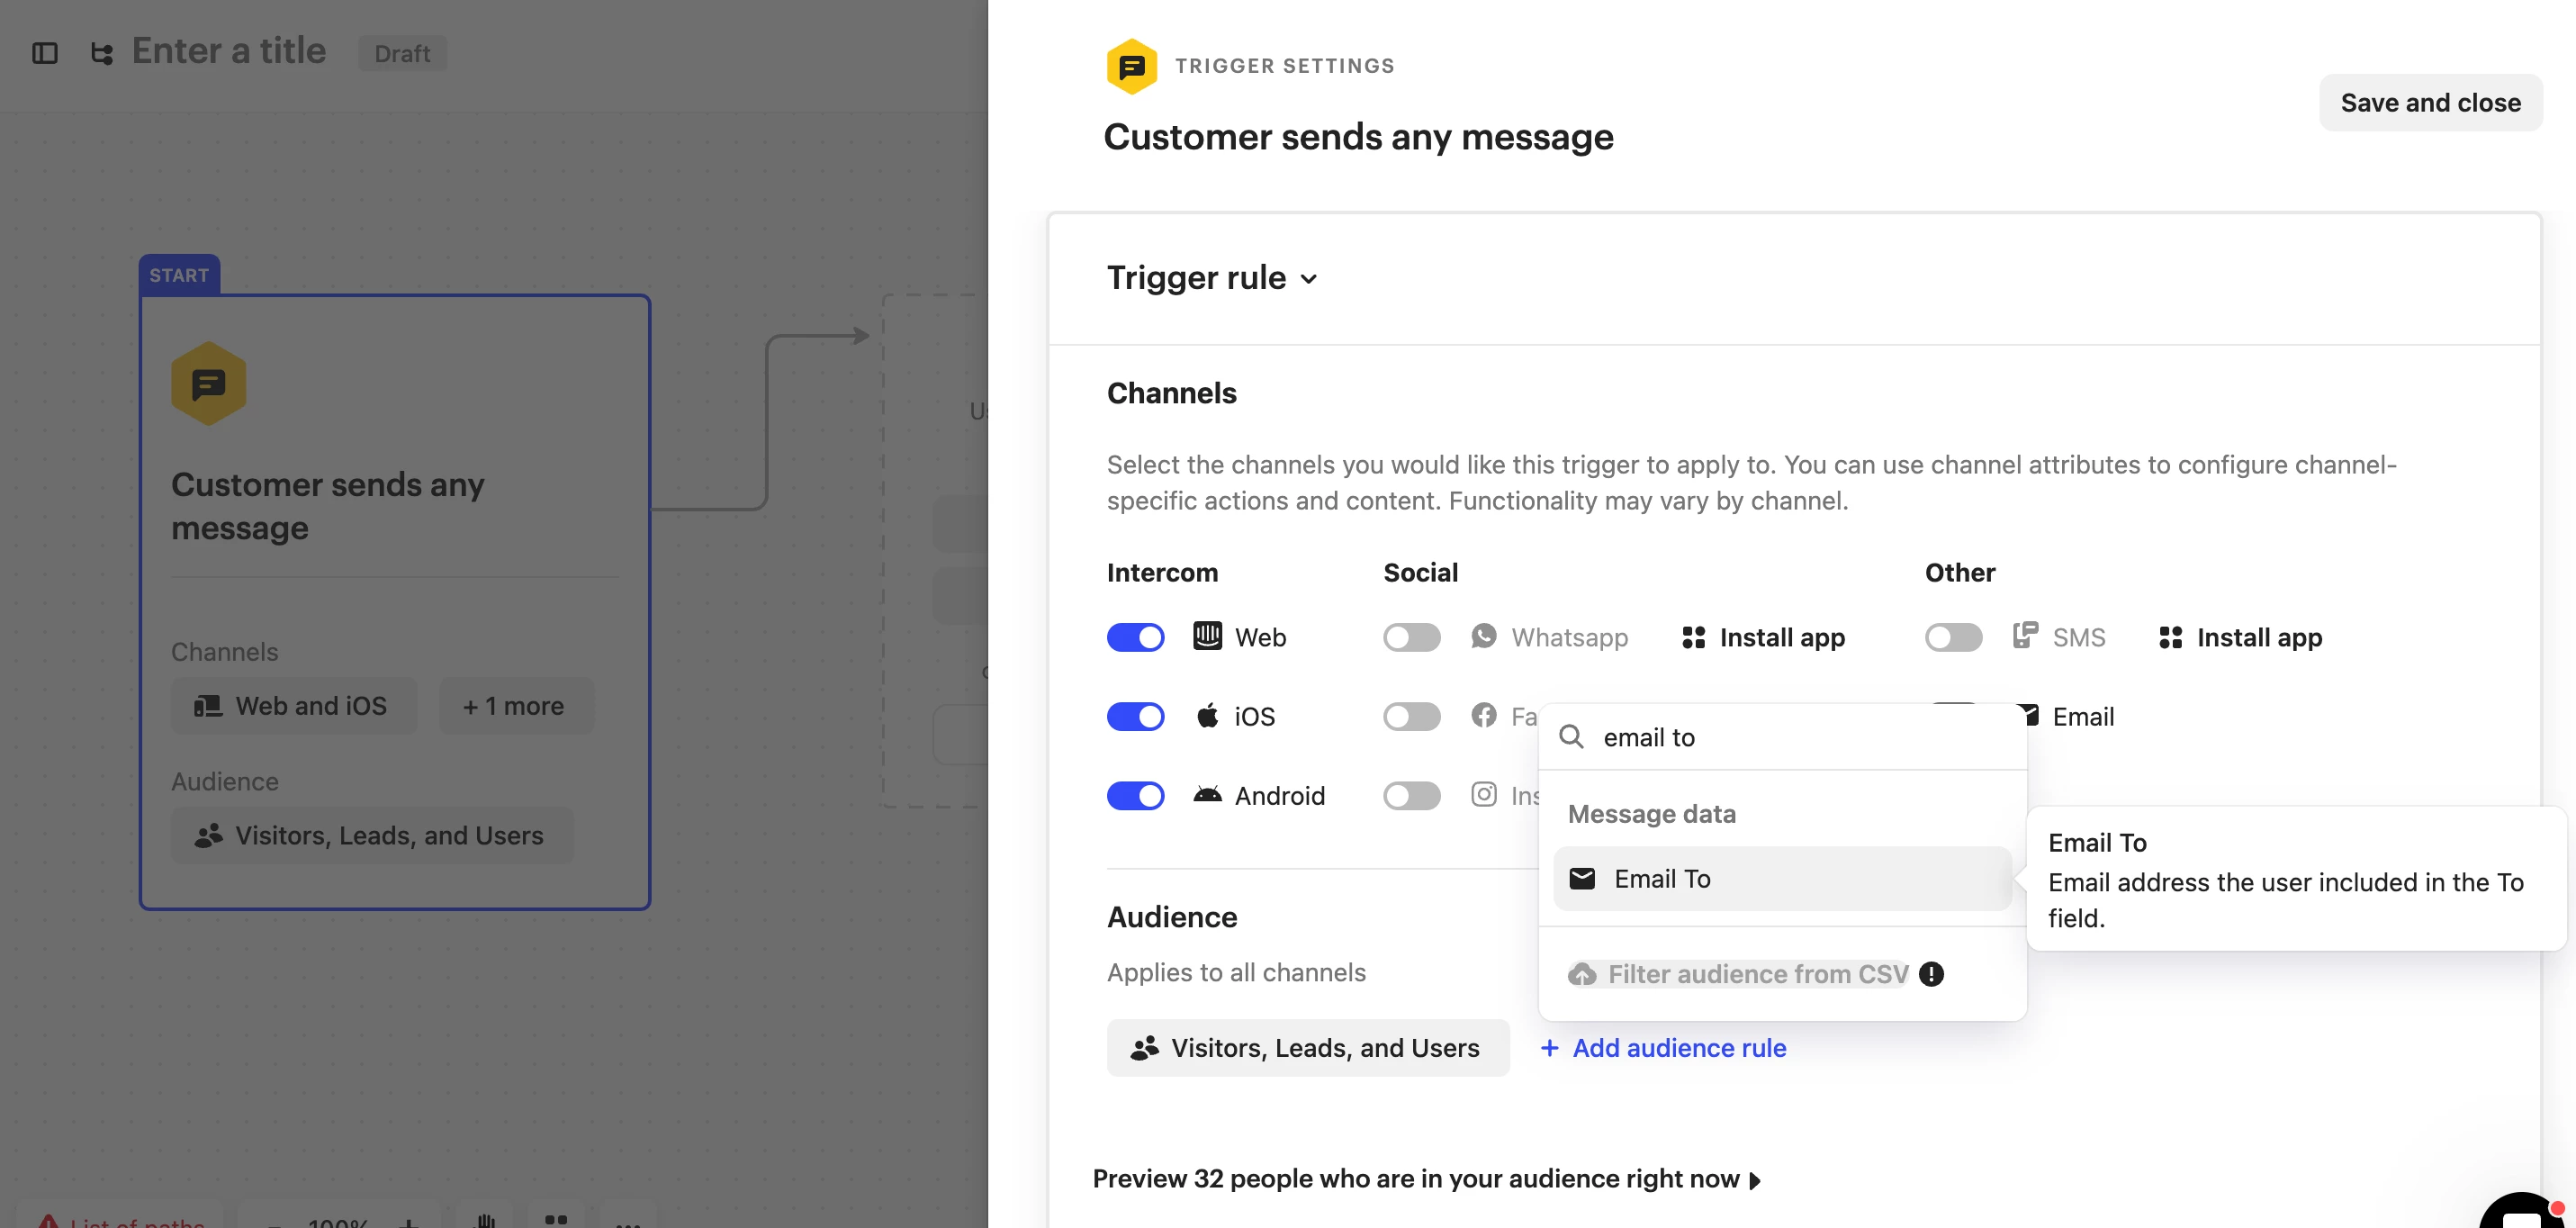Click the device icon in Web and iOS chip
The image size is (2576, 1228).
[208, 706]
